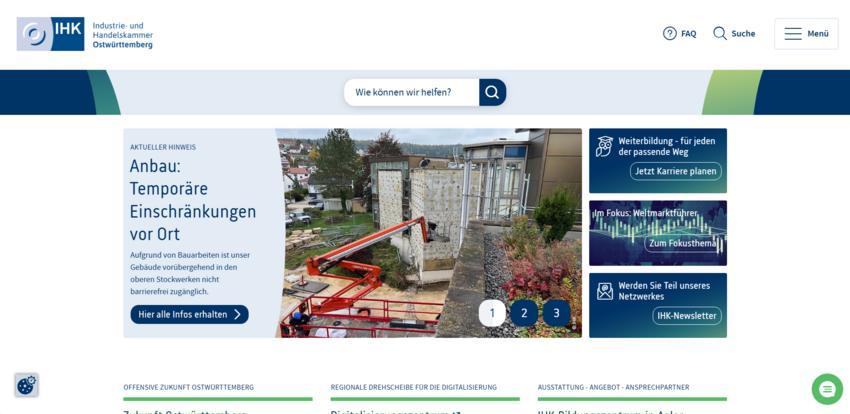This screenshot has height=414, width=850.
Task: Subscribe via 'IHK-Newsletter' button
Action: [687, 316]
